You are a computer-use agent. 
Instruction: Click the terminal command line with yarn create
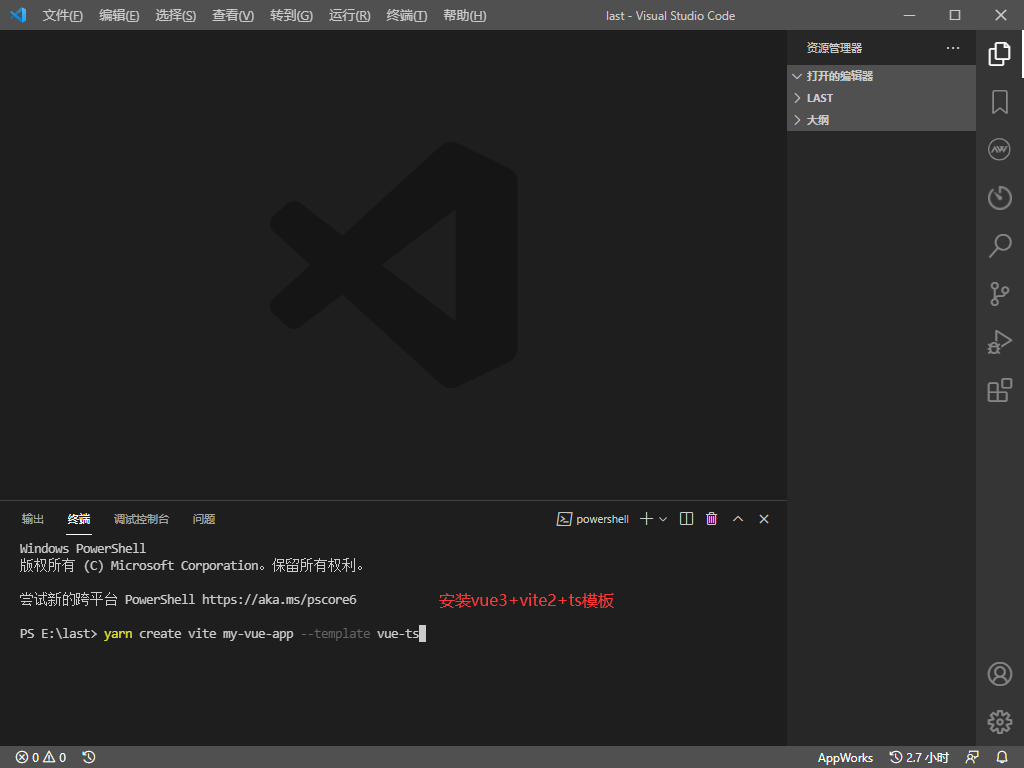click(x=223, y=633)
